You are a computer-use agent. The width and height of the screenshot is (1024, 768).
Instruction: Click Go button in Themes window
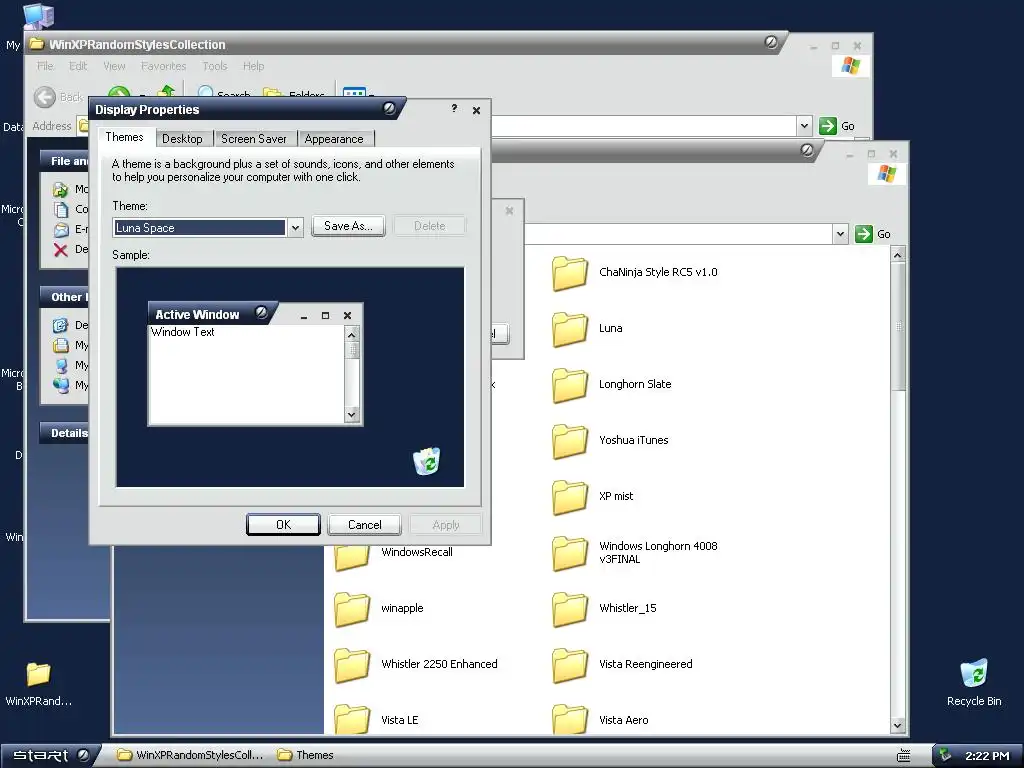[x=872, y=234]
